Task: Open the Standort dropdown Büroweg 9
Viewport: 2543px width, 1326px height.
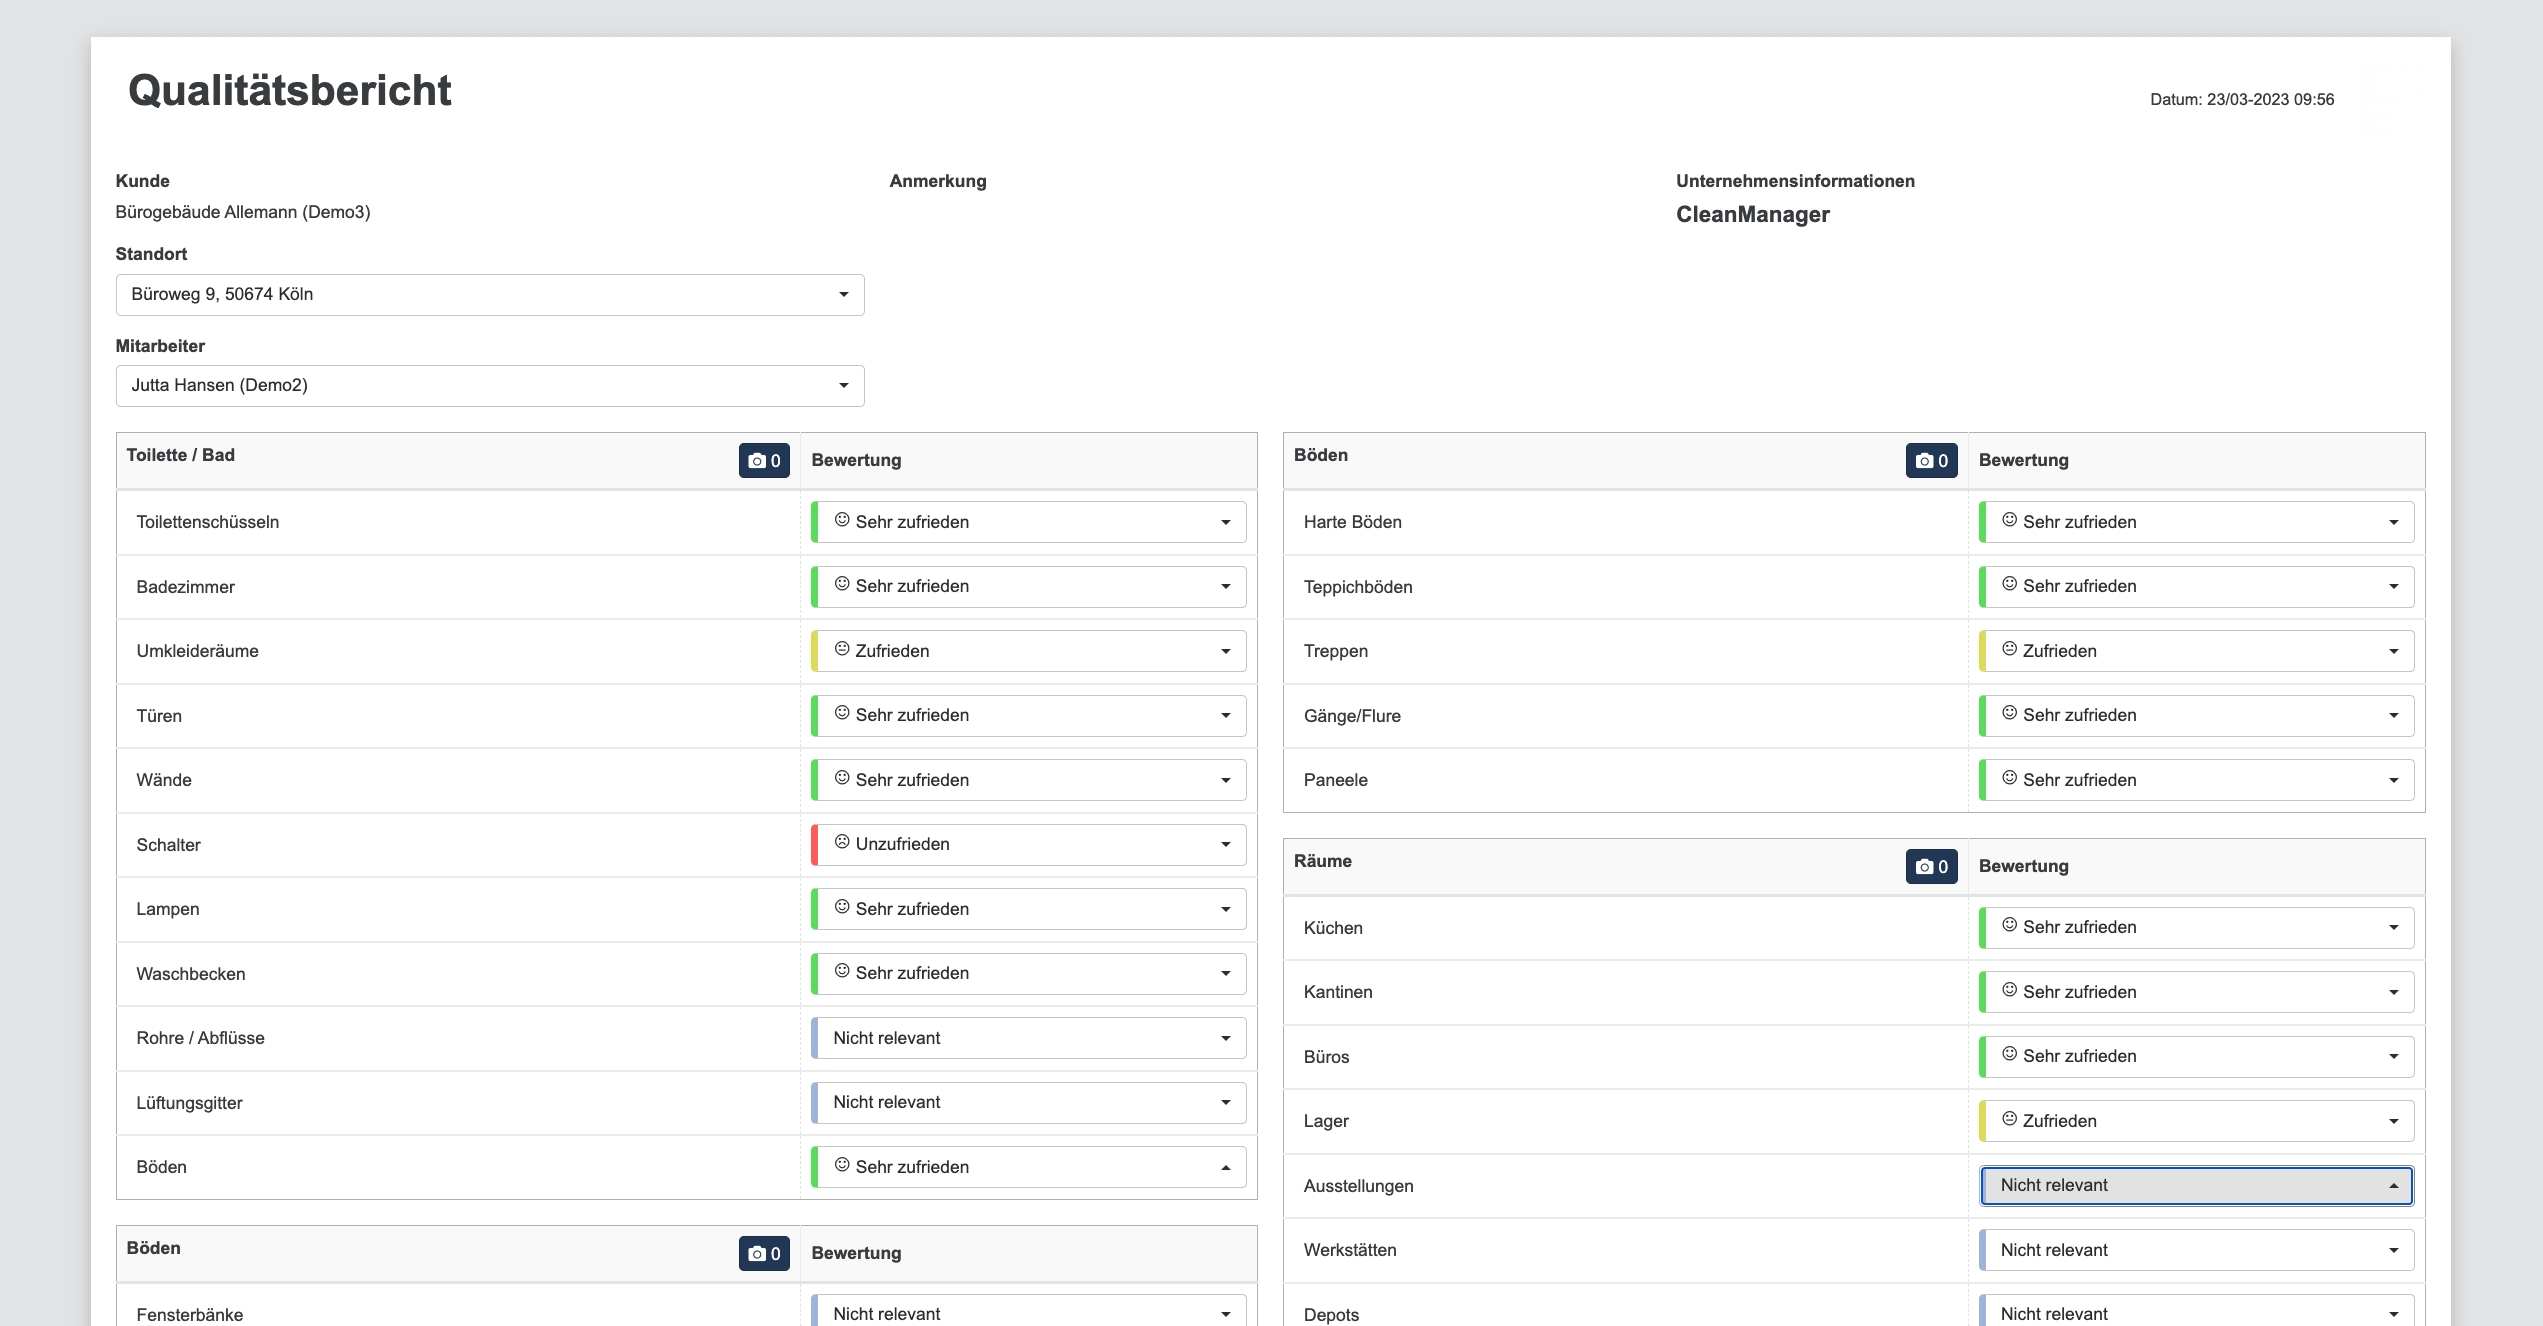Action: (490, 295)
